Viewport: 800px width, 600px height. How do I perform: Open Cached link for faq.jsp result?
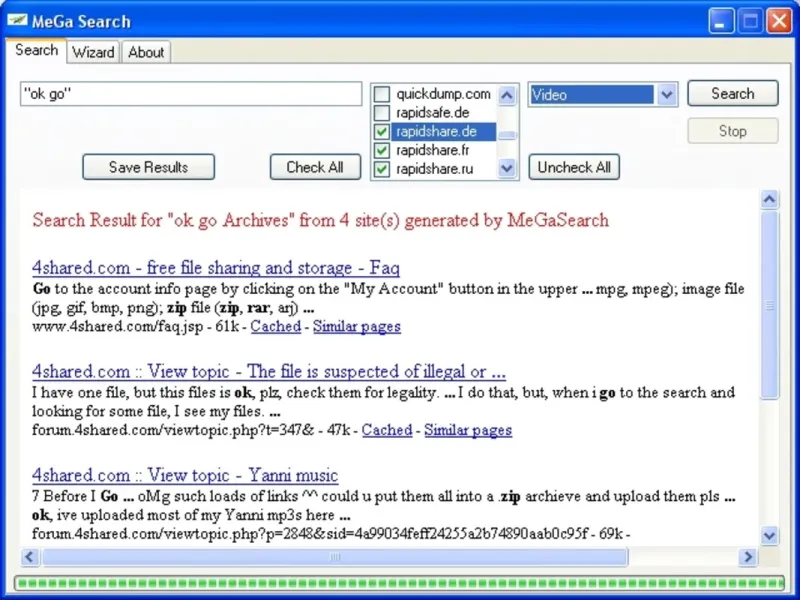(276, 326)
